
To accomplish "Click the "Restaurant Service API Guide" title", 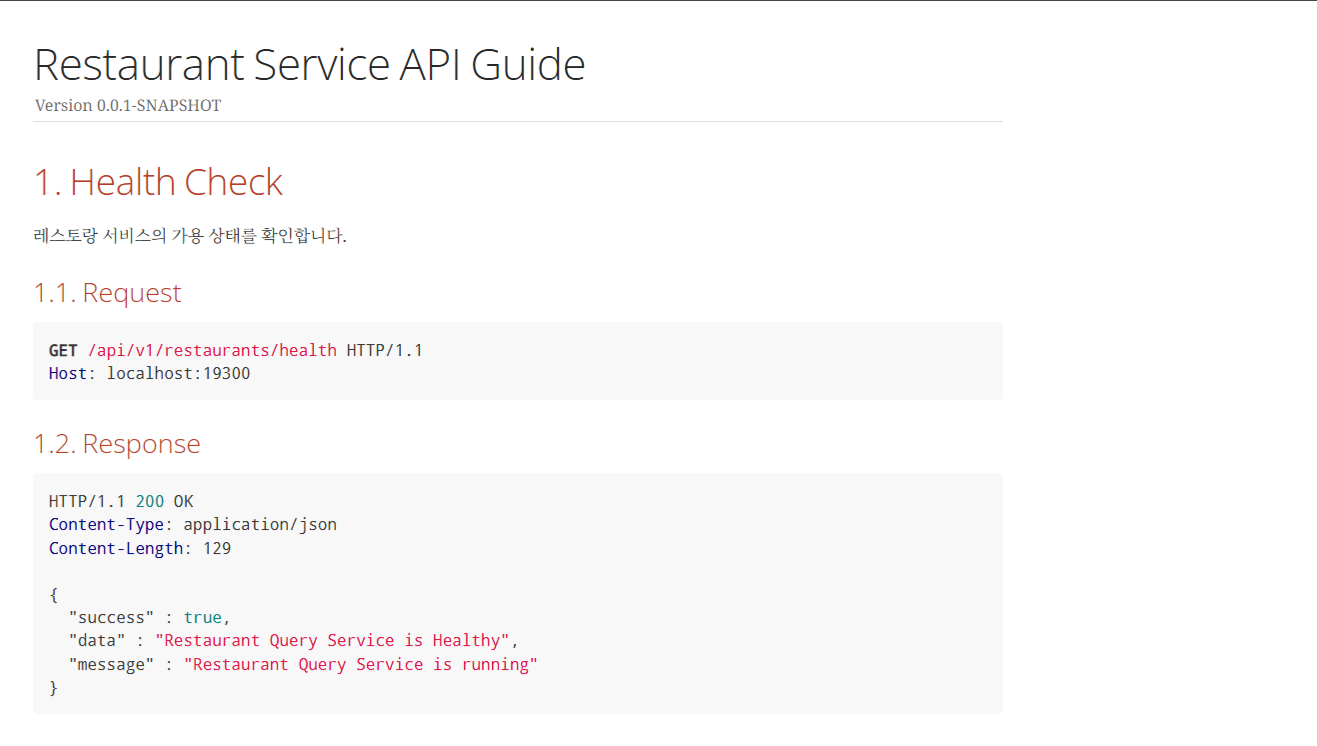I will 310,65.
